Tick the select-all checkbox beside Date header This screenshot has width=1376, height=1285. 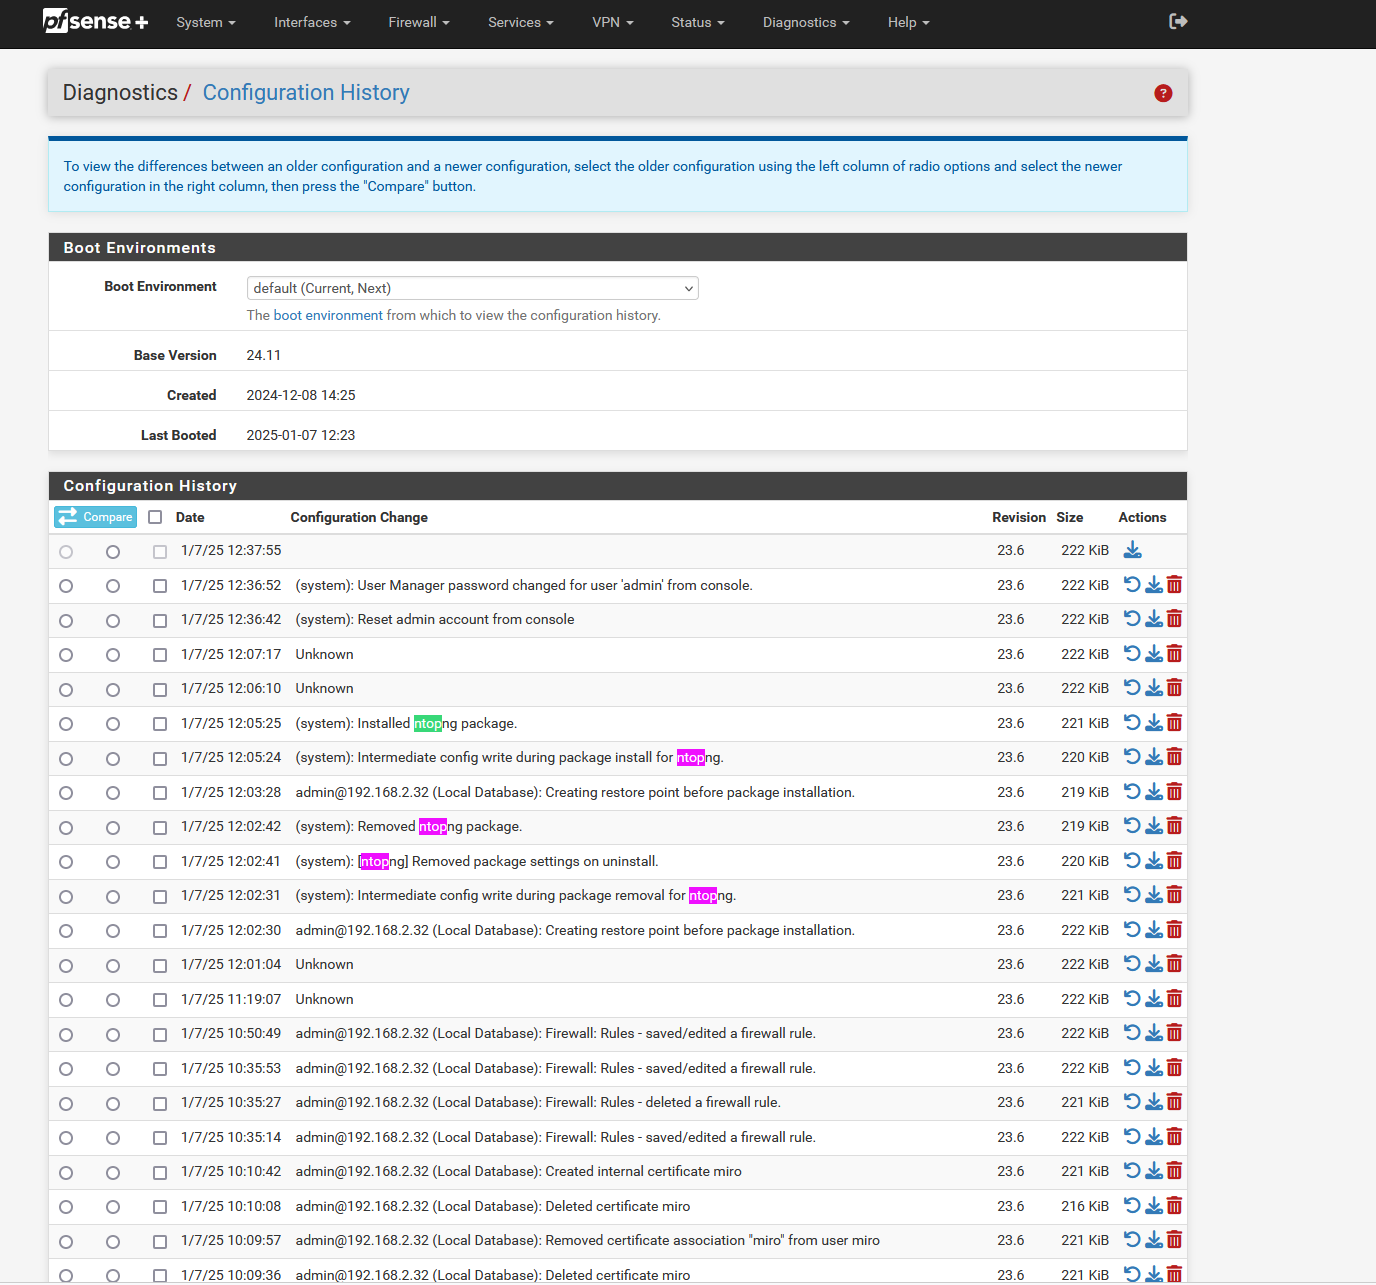(155, 517)
